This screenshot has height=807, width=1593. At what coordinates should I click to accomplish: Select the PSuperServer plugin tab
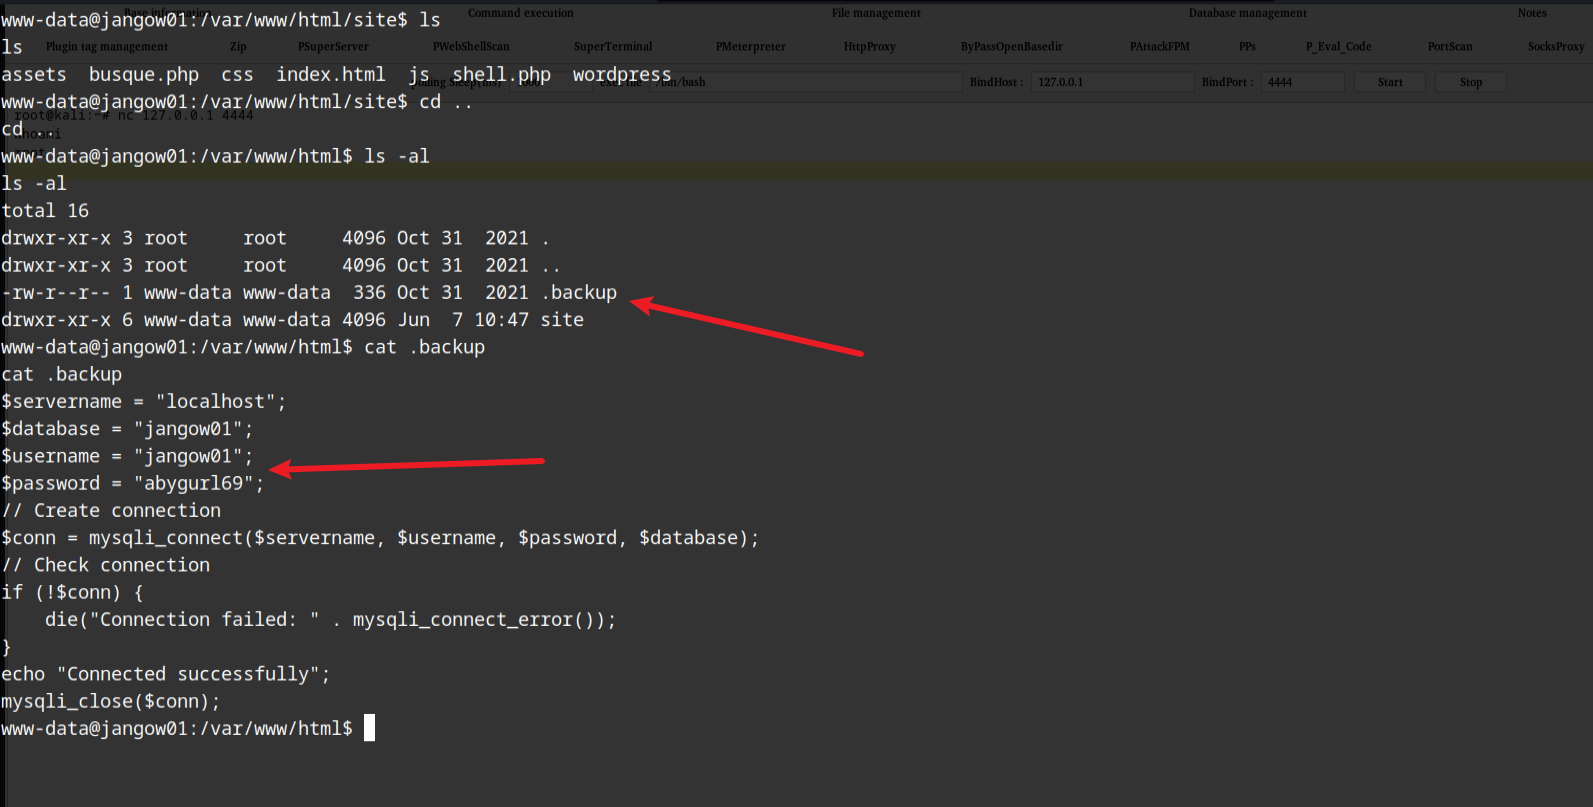coord(333,47)
